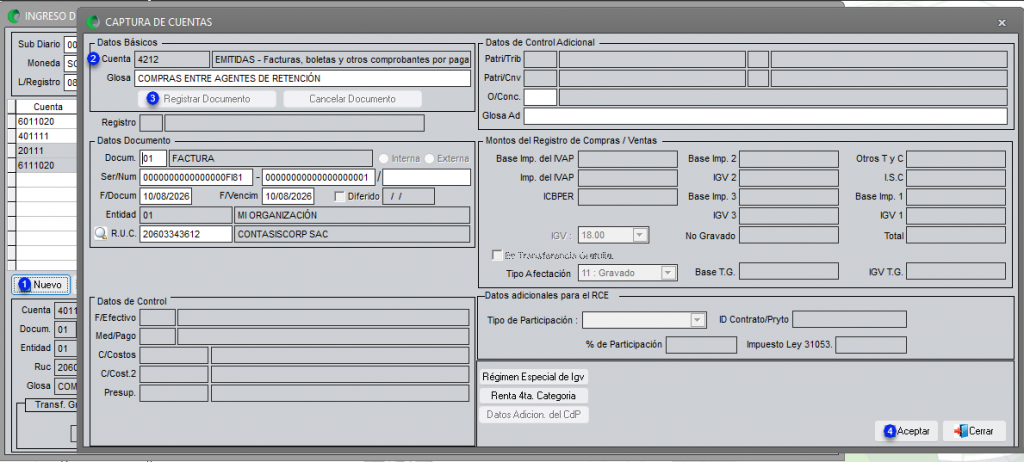Click the L/Registro field in Ingreso window
The image size is (1024, 462).
[x=71, y=82]
